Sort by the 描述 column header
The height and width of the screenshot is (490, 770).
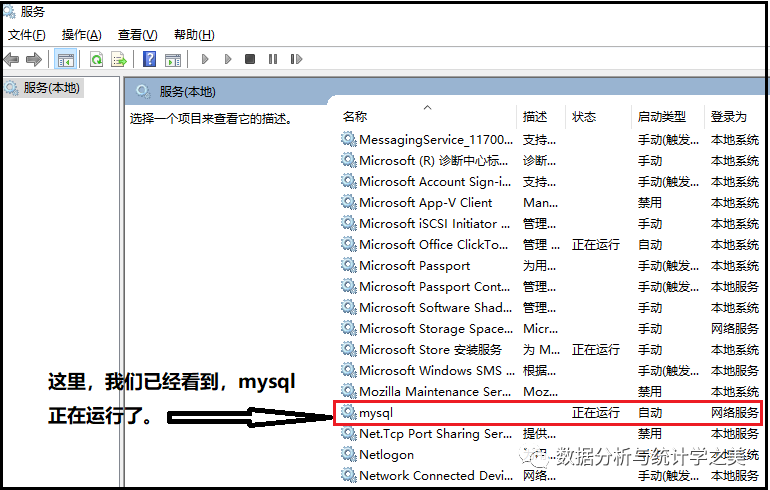[535, 116]
